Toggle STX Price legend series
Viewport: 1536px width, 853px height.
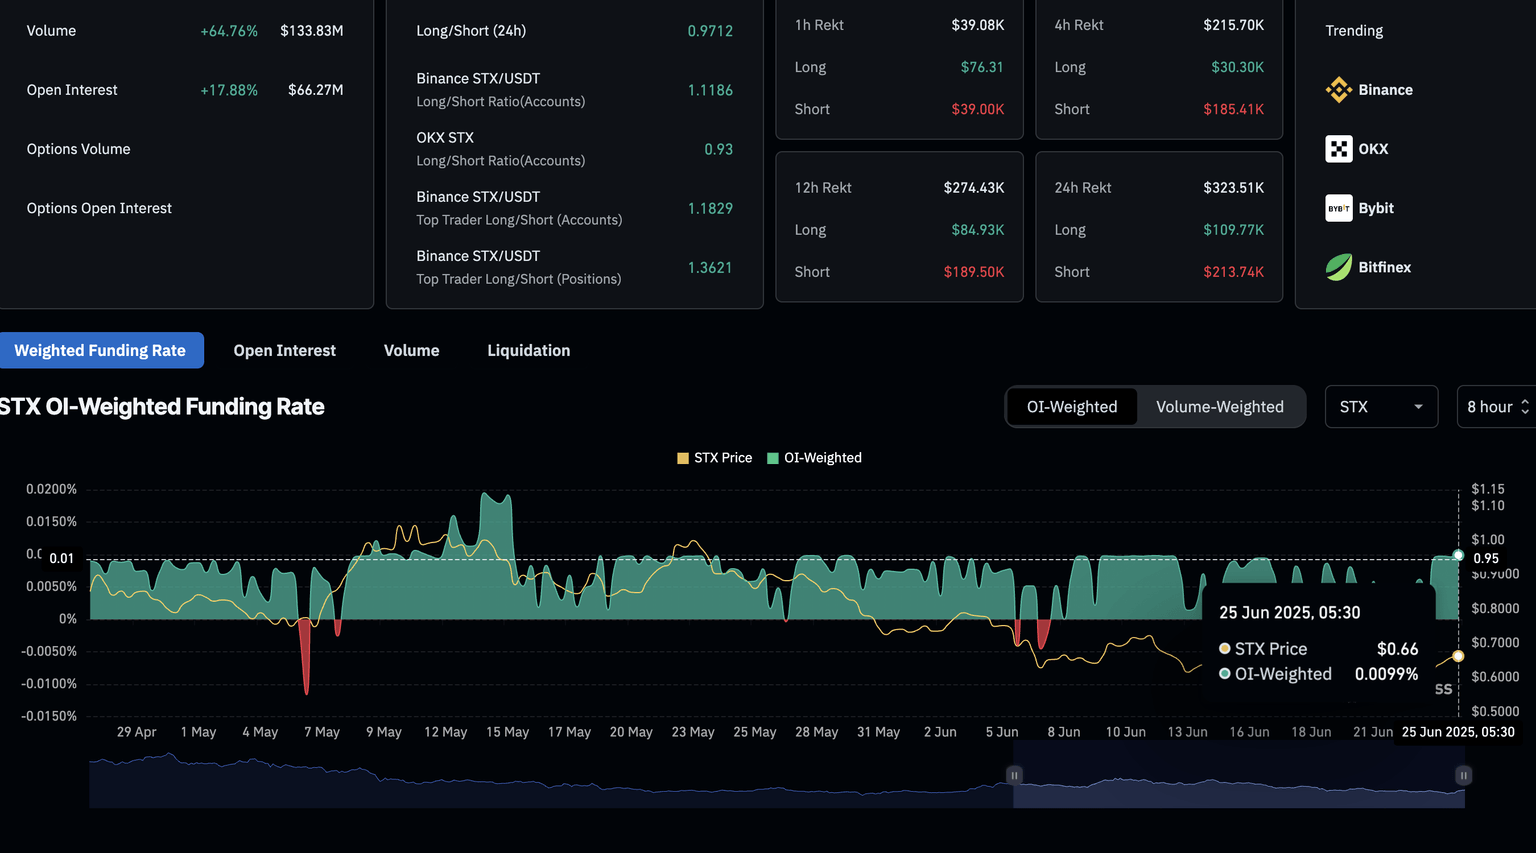tap(714, 458)
